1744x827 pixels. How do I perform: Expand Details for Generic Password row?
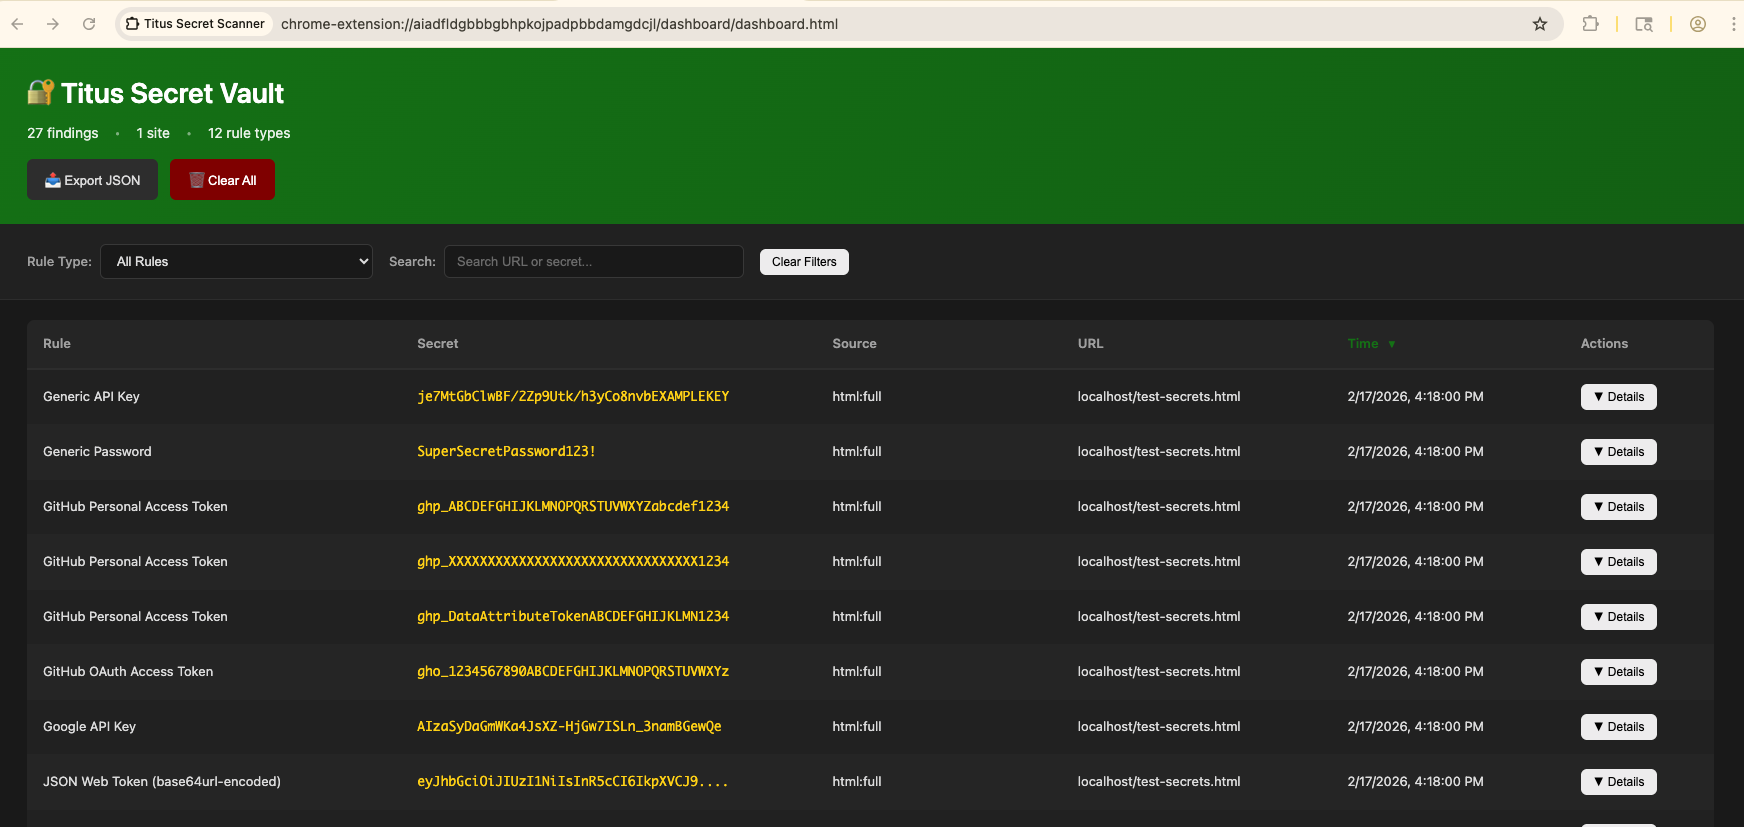(x=1618, y=452)
